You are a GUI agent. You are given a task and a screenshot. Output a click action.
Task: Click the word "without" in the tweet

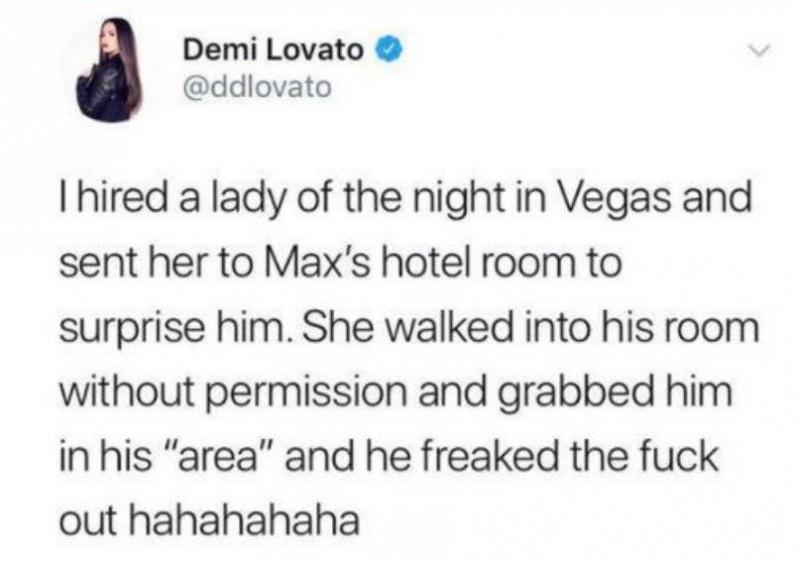[x=127, y=392]
